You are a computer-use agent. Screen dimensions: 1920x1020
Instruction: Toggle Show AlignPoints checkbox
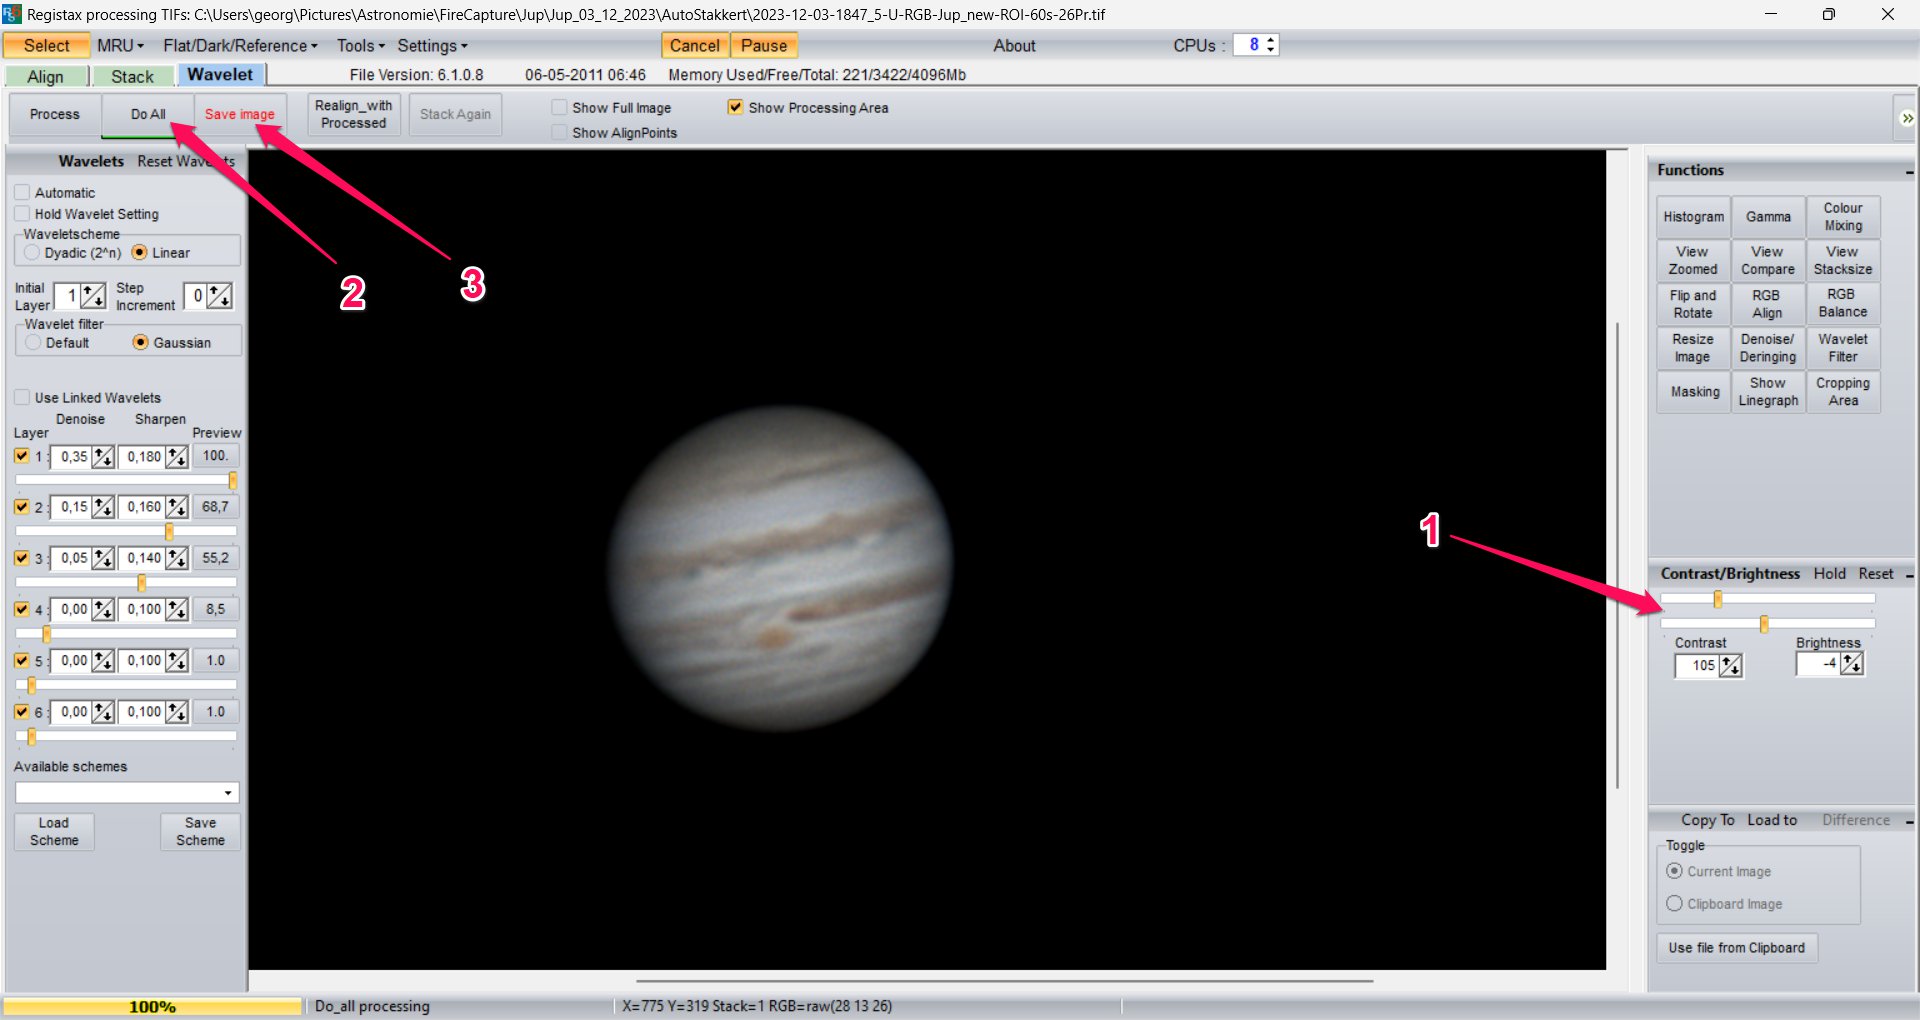[x=560, y=133]
